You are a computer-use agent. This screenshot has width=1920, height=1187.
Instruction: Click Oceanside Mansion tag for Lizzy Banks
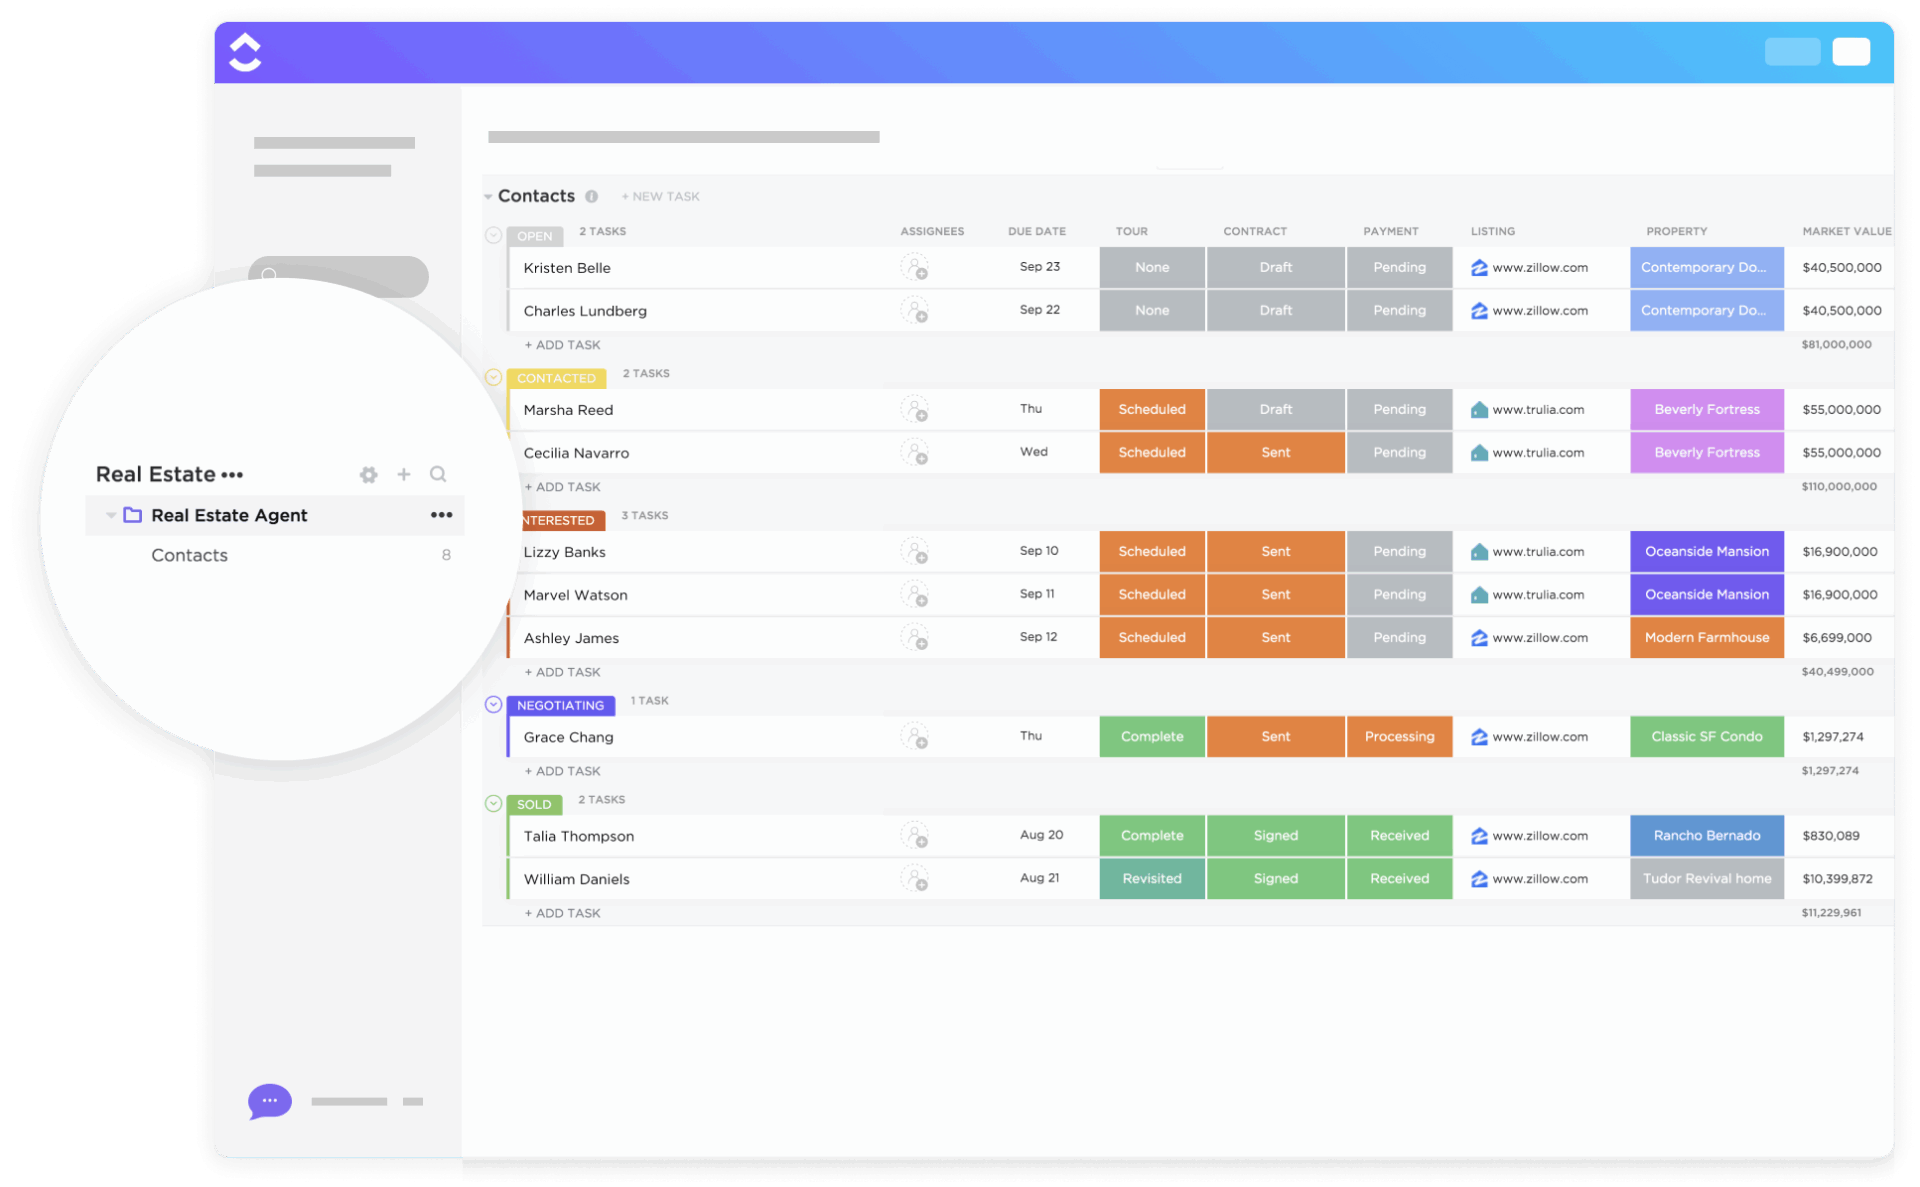pyautogui.click(x=1706, y=552)
